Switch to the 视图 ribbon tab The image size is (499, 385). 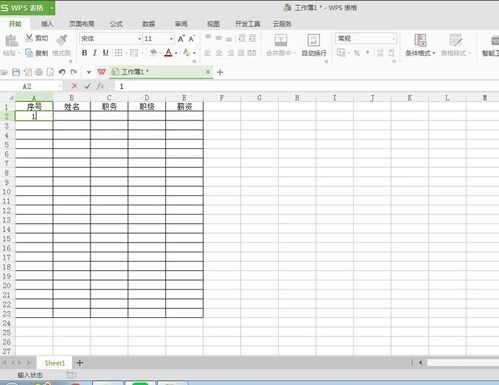tap(213, 24)
